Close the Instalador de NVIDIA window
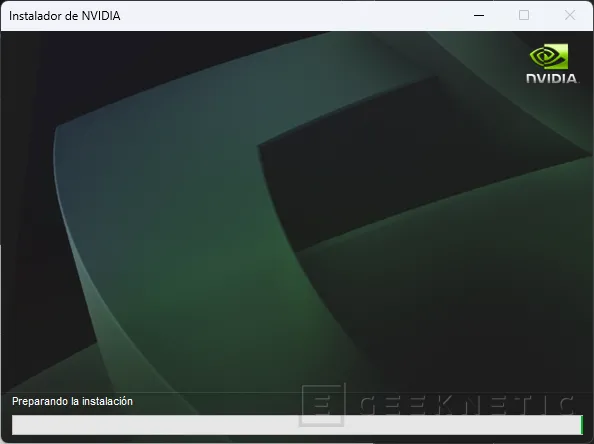The image size is (594, 444). 569,16
